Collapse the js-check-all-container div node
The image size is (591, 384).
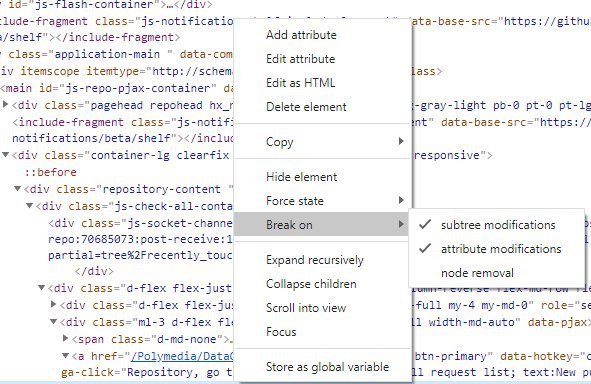click(29, 205)
